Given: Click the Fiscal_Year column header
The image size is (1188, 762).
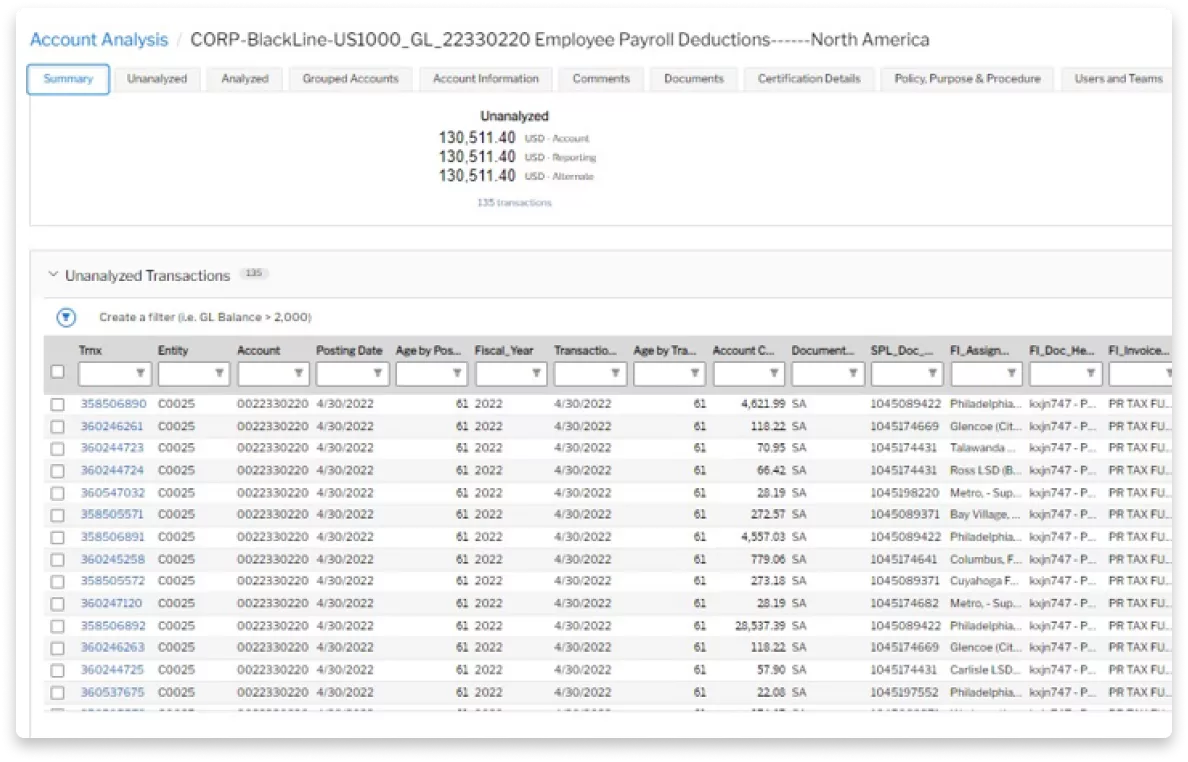Looking at the screenshot, I should 504,351.
